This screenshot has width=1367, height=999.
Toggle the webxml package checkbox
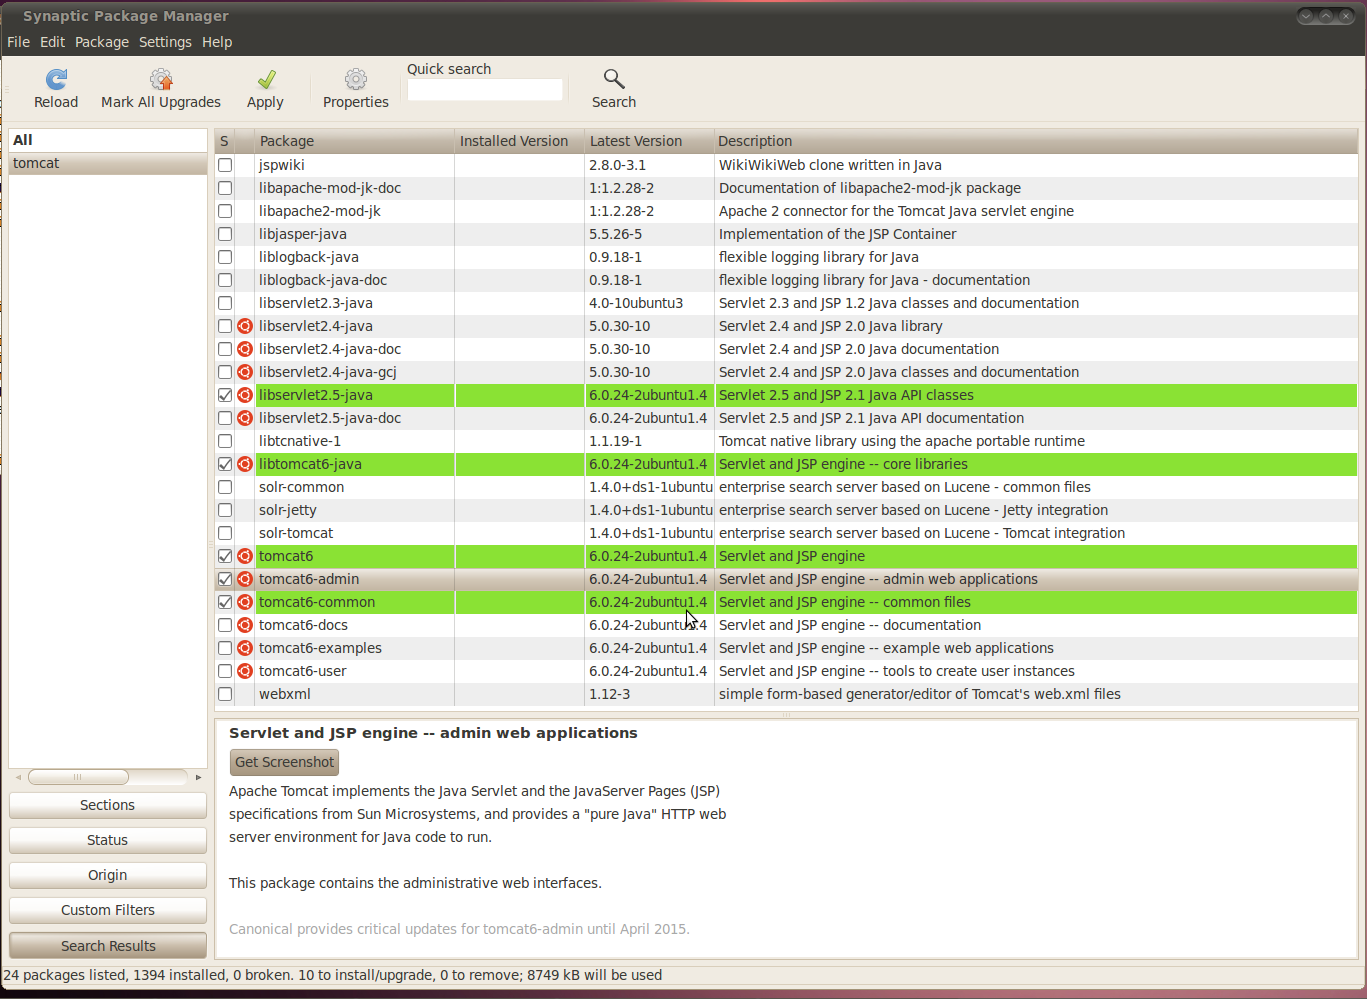click(x=225, y=694)
